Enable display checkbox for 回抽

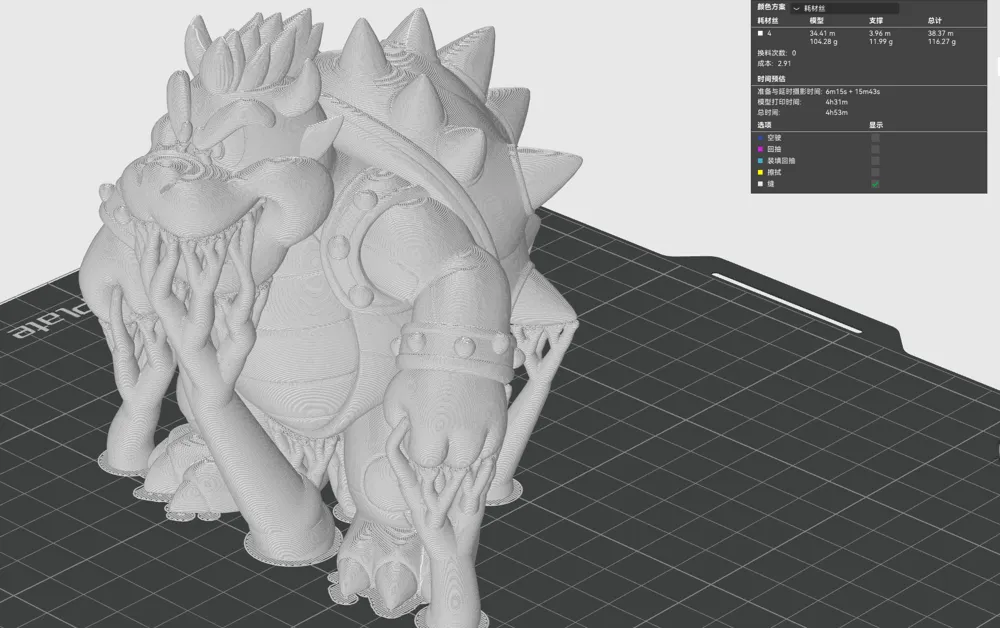[875, 149]
